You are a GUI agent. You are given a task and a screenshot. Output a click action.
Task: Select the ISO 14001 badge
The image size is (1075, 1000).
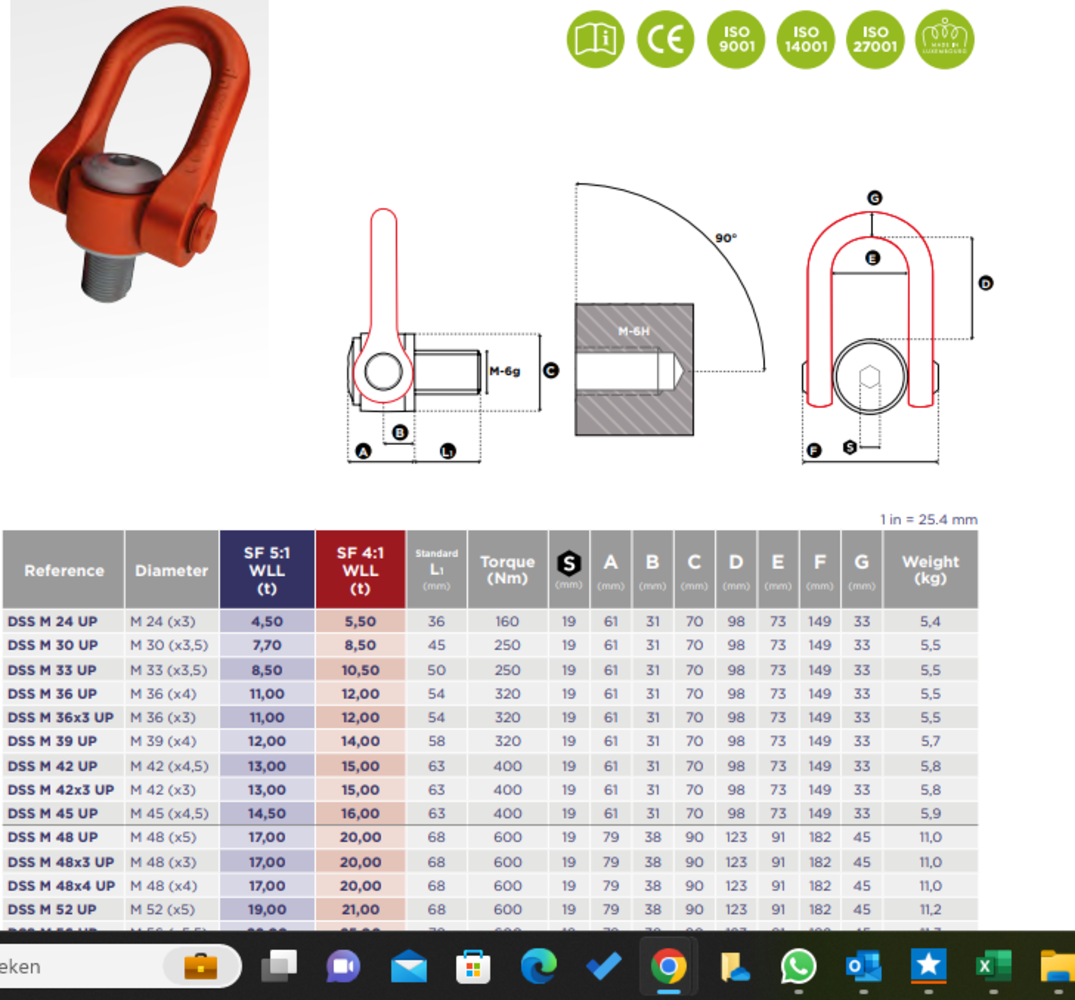click(x=805, y=40)
